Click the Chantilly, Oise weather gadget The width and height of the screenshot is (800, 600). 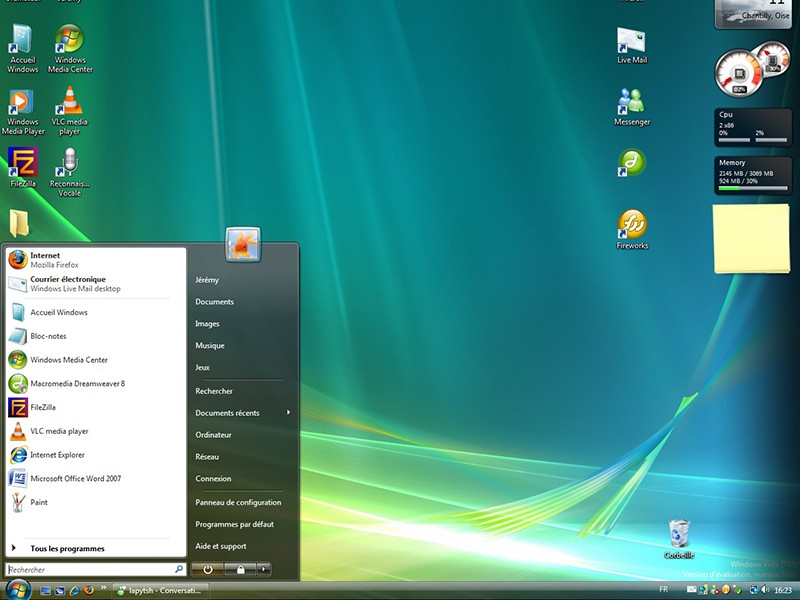754,14
